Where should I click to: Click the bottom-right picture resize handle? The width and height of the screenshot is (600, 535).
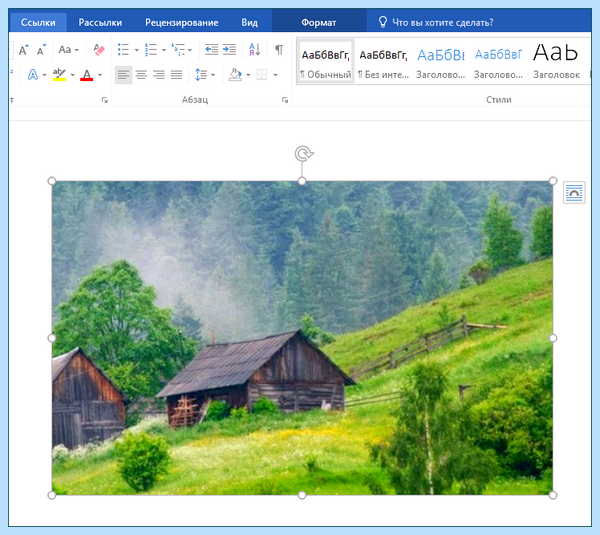coord(553,495)
